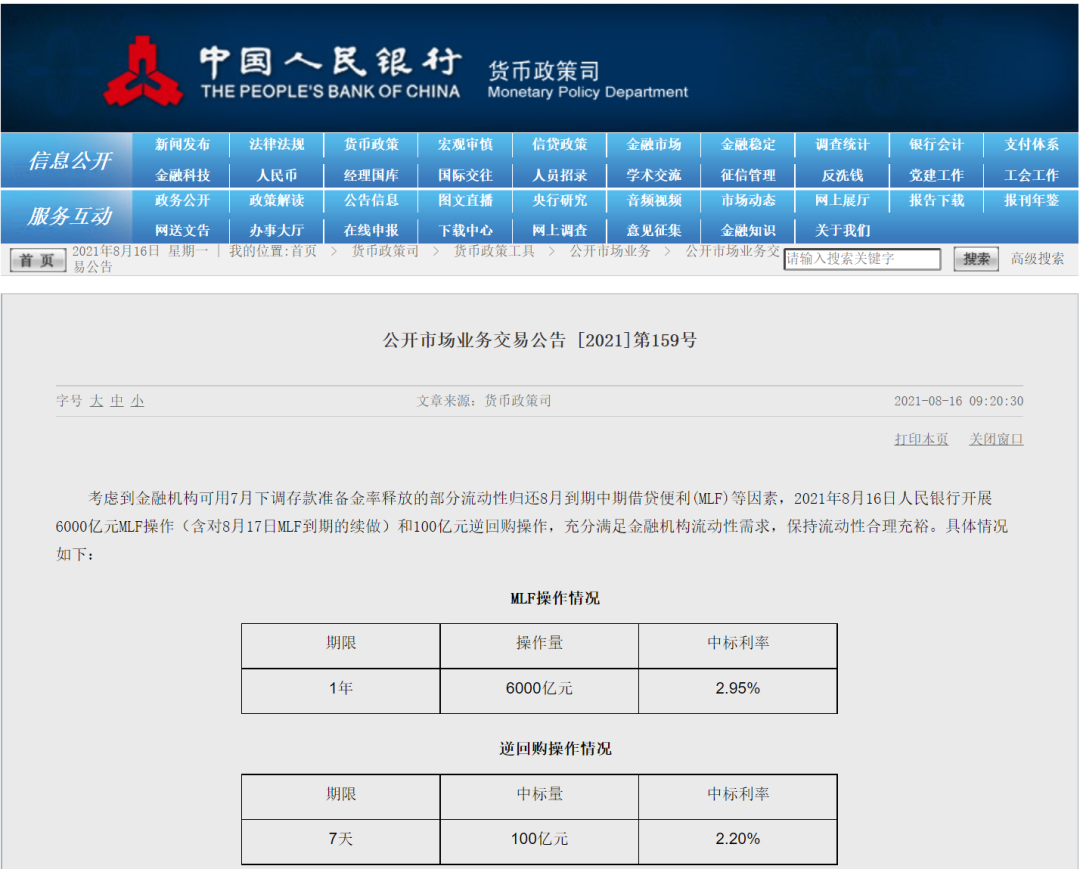Go to 政务公开 section
This screenshot has width=1080, height=869.
pyautogui.click(x=183, y=200)
